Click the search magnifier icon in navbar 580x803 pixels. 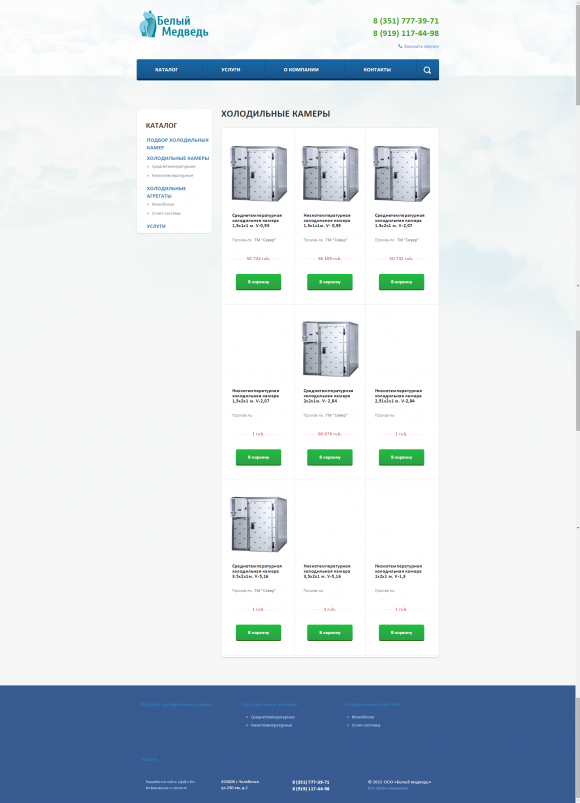pos(427,70)
